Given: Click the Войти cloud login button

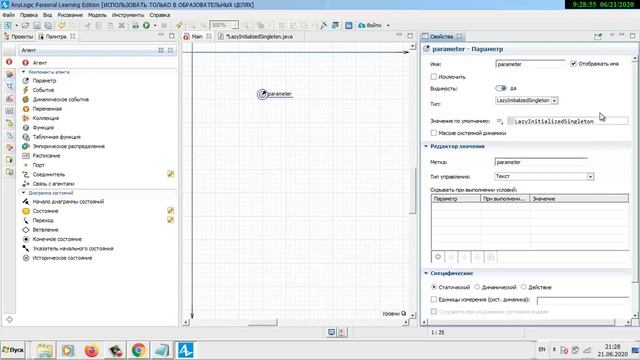Looking at the screenshot, I should [x=370, y=25].
